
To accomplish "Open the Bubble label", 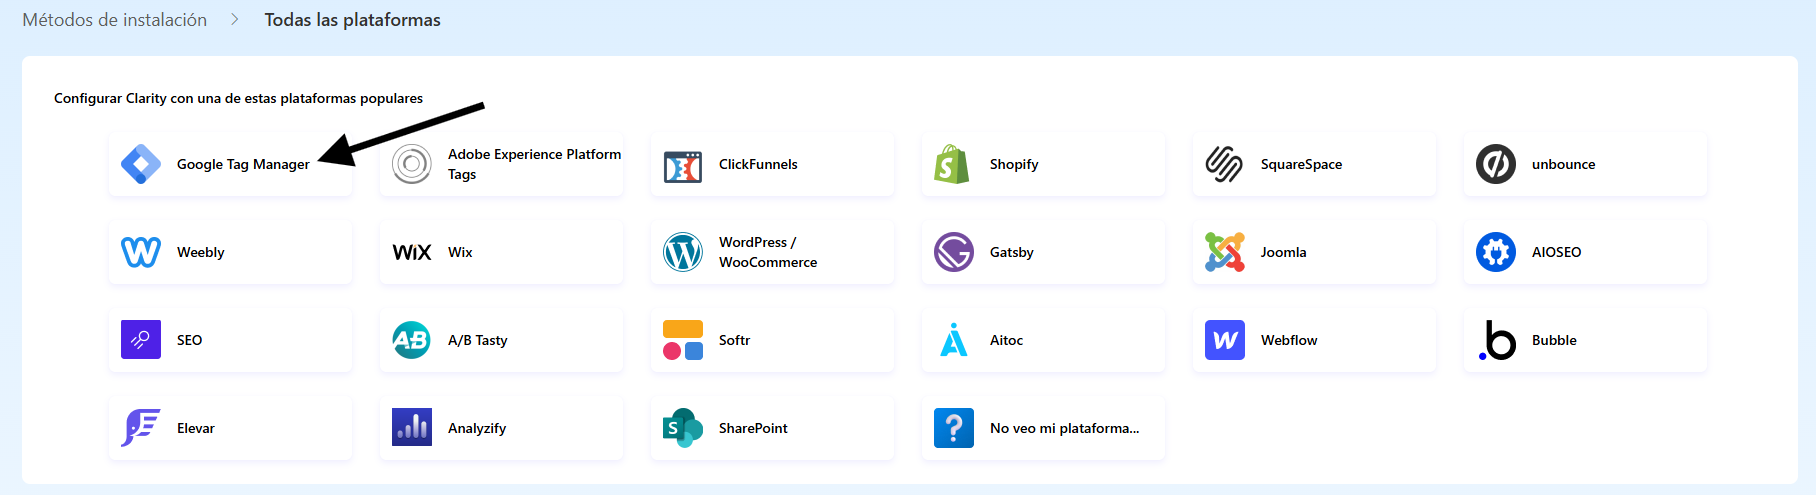I will pyautogui.click(x=1554, y=340).
